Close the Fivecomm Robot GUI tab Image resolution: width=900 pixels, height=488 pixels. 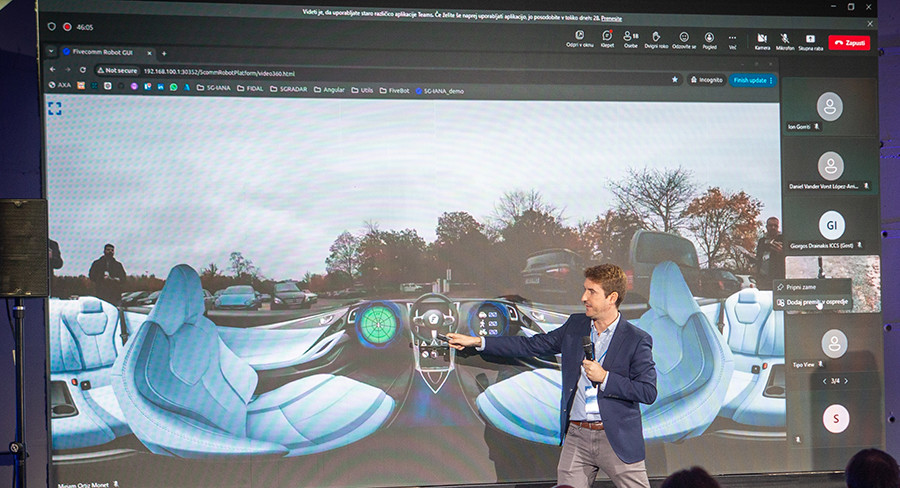(x=149, y=53)
